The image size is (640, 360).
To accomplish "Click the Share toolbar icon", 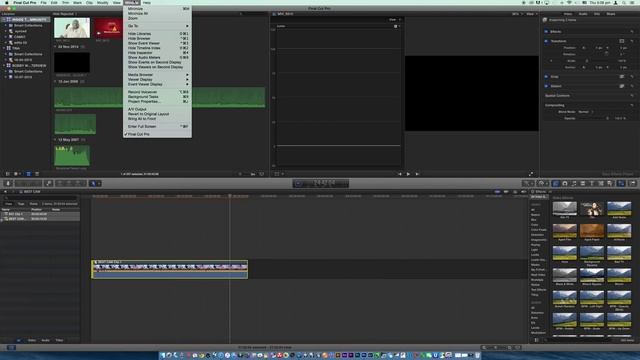I will point(633,184).
